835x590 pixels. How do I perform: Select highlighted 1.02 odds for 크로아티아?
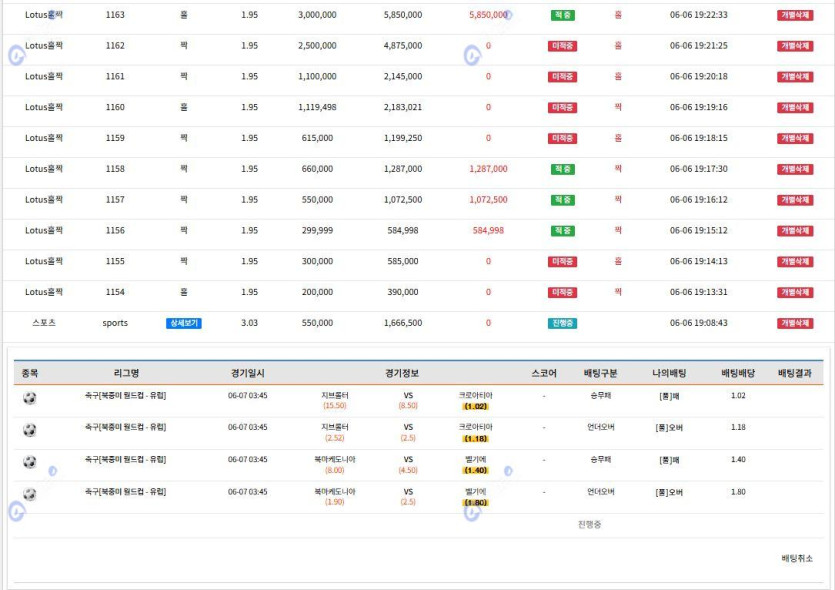coord(474,406)
